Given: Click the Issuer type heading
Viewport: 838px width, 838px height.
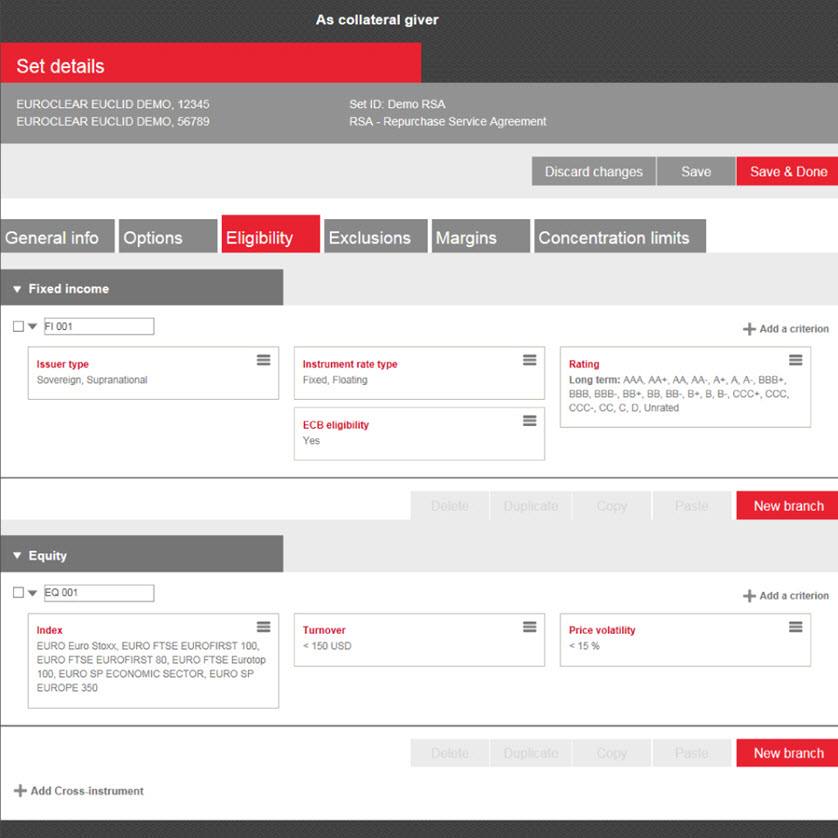Looking at the screenshot, I should pos(63,364).
